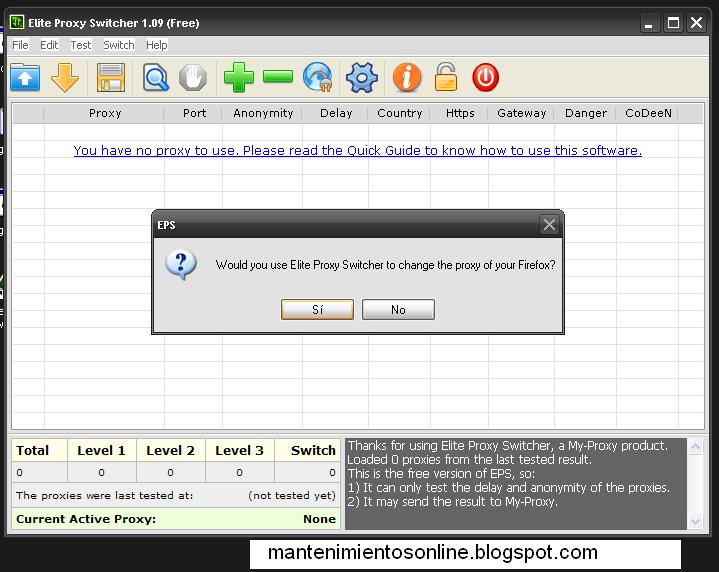Click the Total stats header
Viewport: 719px width, 572px height.
click(39, 450)
